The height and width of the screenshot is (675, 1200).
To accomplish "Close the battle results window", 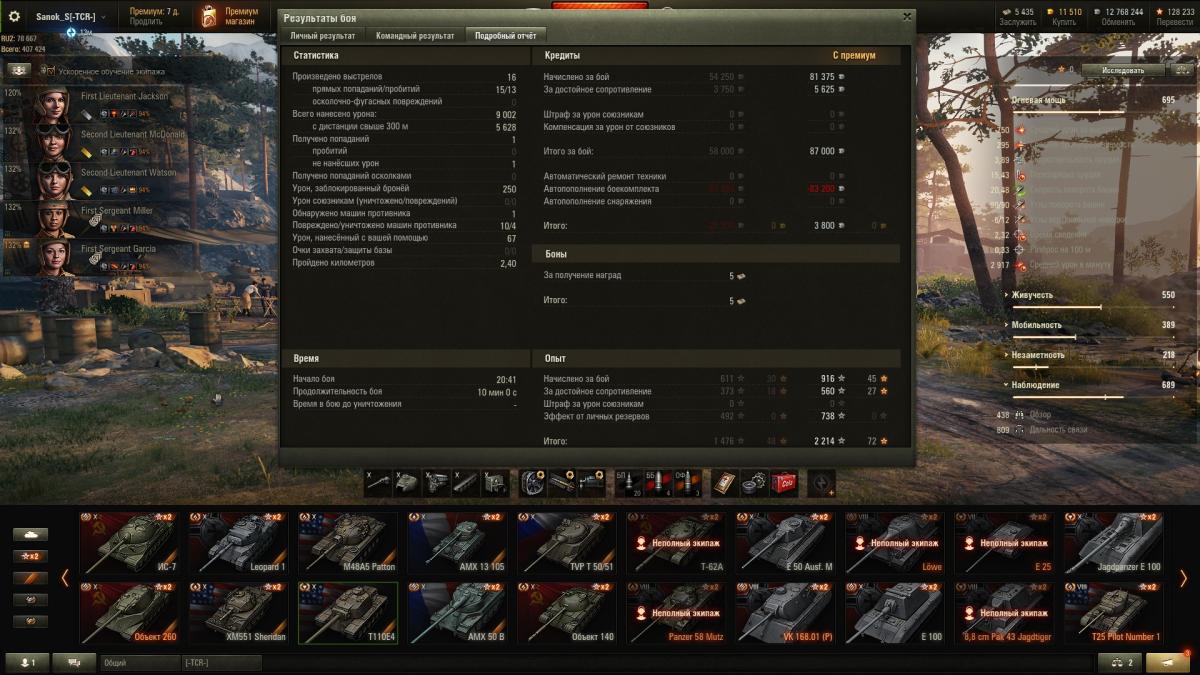I will pos(906,17).
